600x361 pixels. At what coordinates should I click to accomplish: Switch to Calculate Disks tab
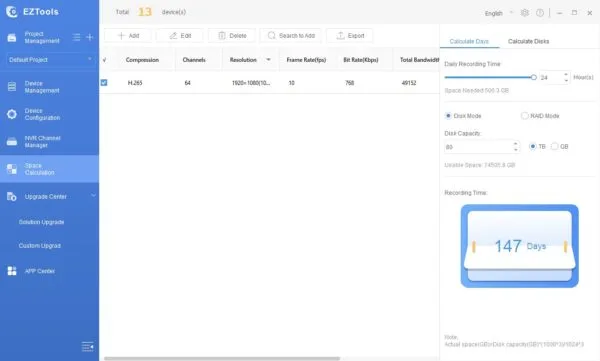pyautogui.click(x=528, y=41)
